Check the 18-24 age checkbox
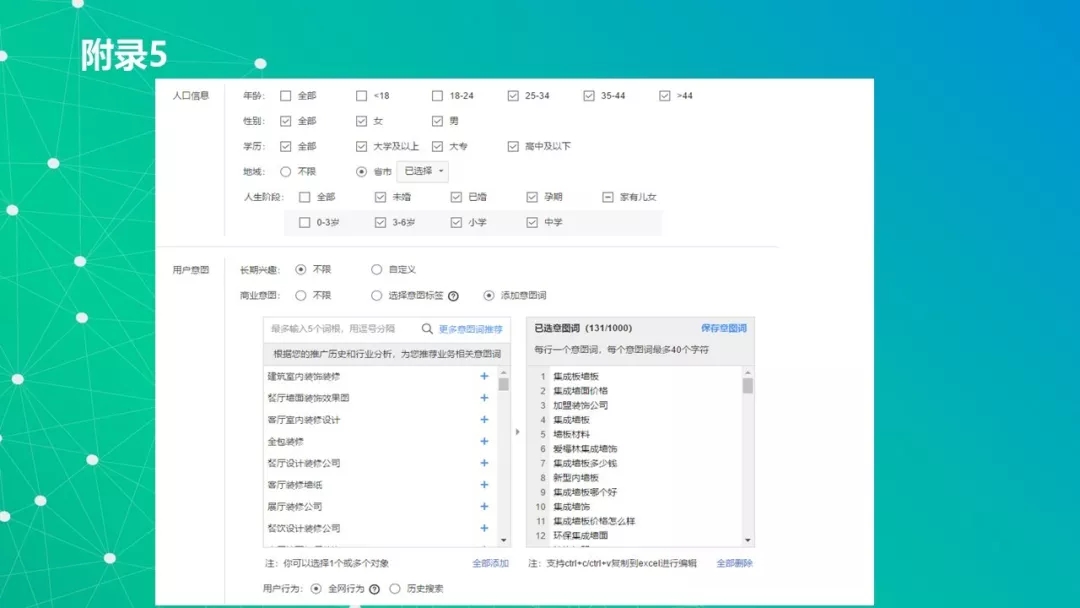 (437, 96)
